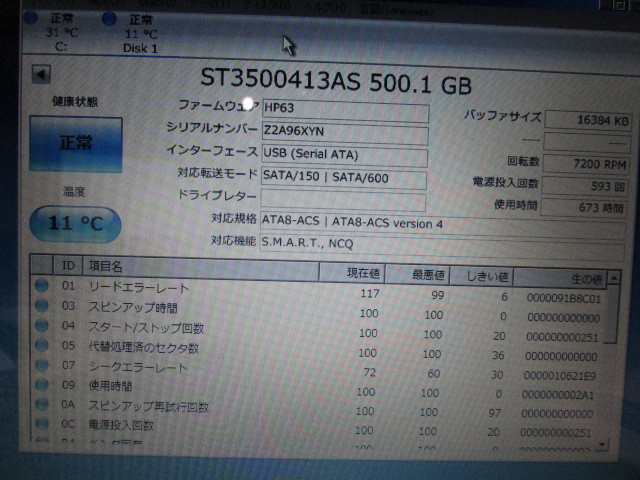
Task: Click the status icon for row 04 スタート/ストップ回数
Action: tap(42, 325)
